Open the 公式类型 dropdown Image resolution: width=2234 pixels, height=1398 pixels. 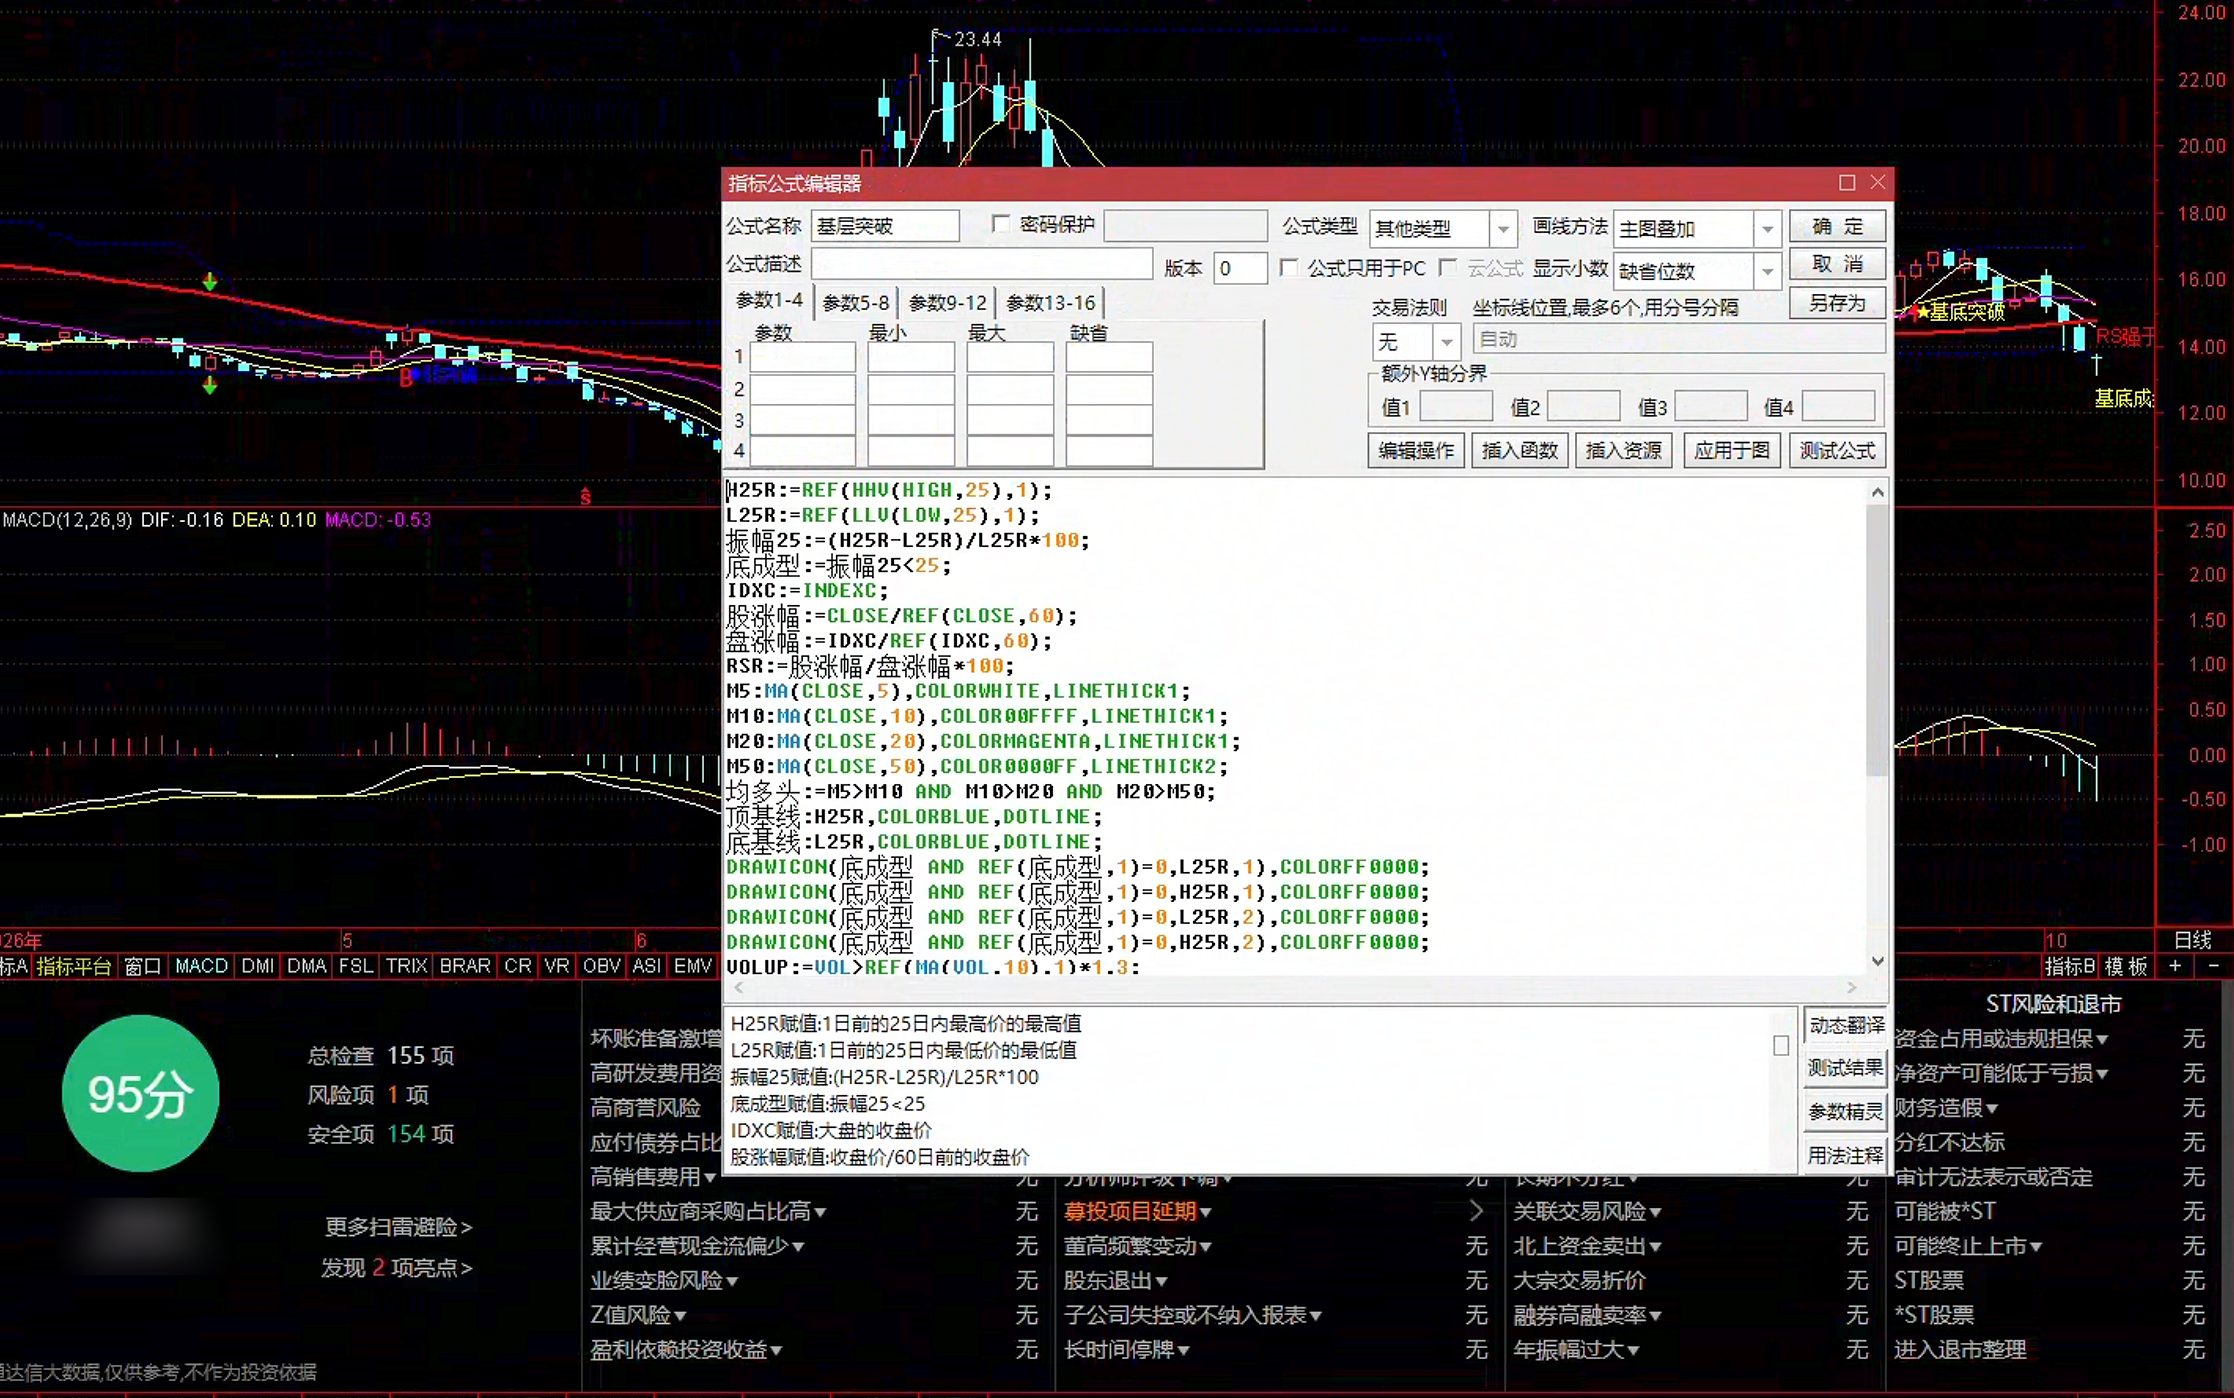1503,229
